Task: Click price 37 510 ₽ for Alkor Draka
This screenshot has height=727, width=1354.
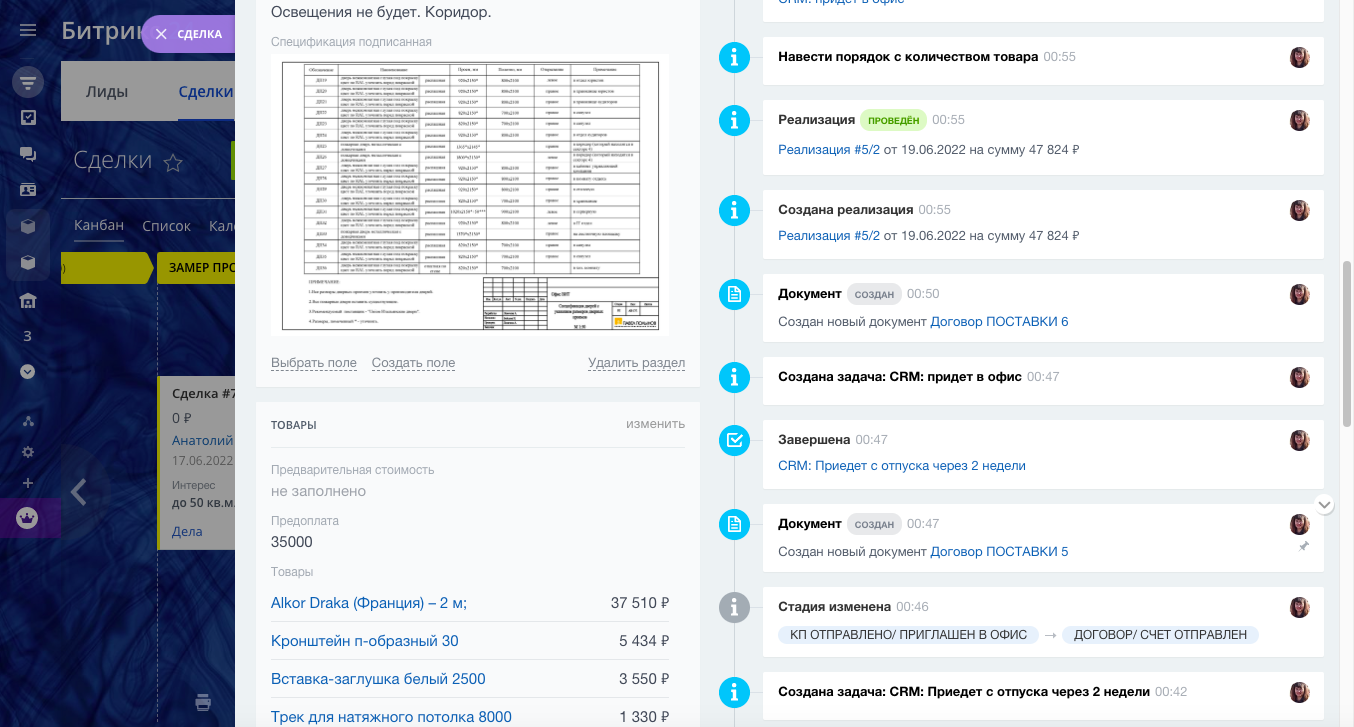Action: pyautogui.click(x=640, y=603)
